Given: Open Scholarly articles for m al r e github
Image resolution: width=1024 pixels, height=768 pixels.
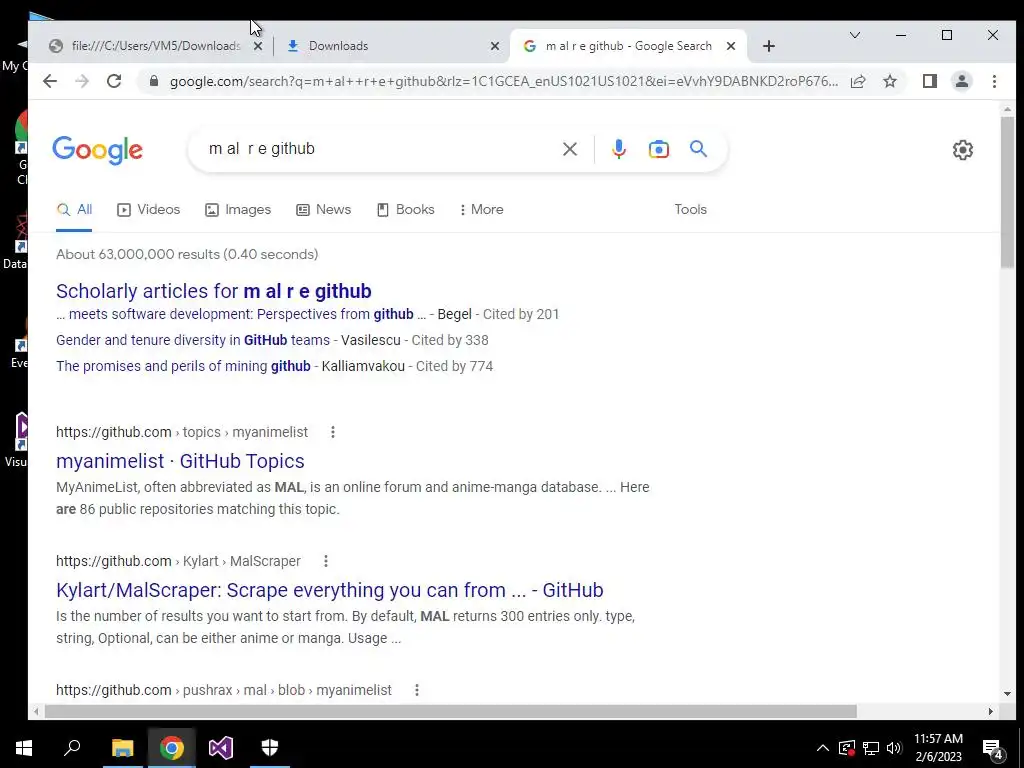Looking at the screenshot, I should tap(214, 291).
